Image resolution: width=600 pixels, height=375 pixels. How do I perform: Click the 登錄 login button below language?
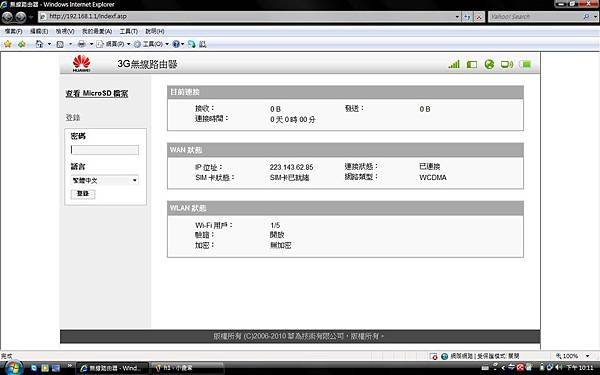point(83,194)
